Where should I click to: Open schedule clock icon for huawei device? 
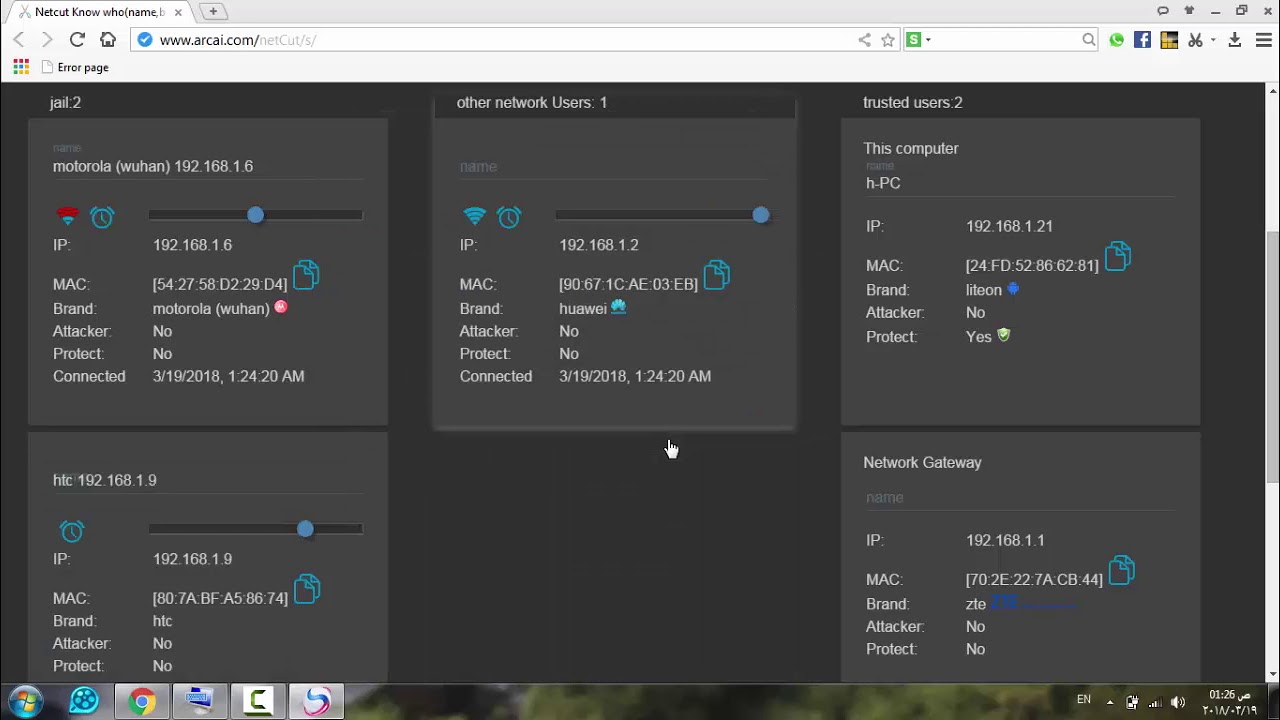click(x=509, y=217)
